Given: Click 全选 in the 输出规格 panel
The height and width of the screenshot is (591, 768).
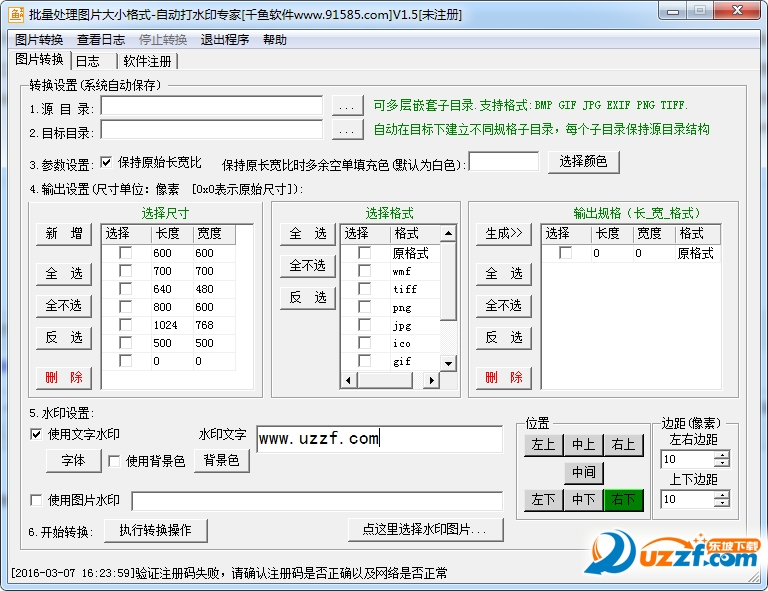Looking at the screenshot, I should pos(504,274).
